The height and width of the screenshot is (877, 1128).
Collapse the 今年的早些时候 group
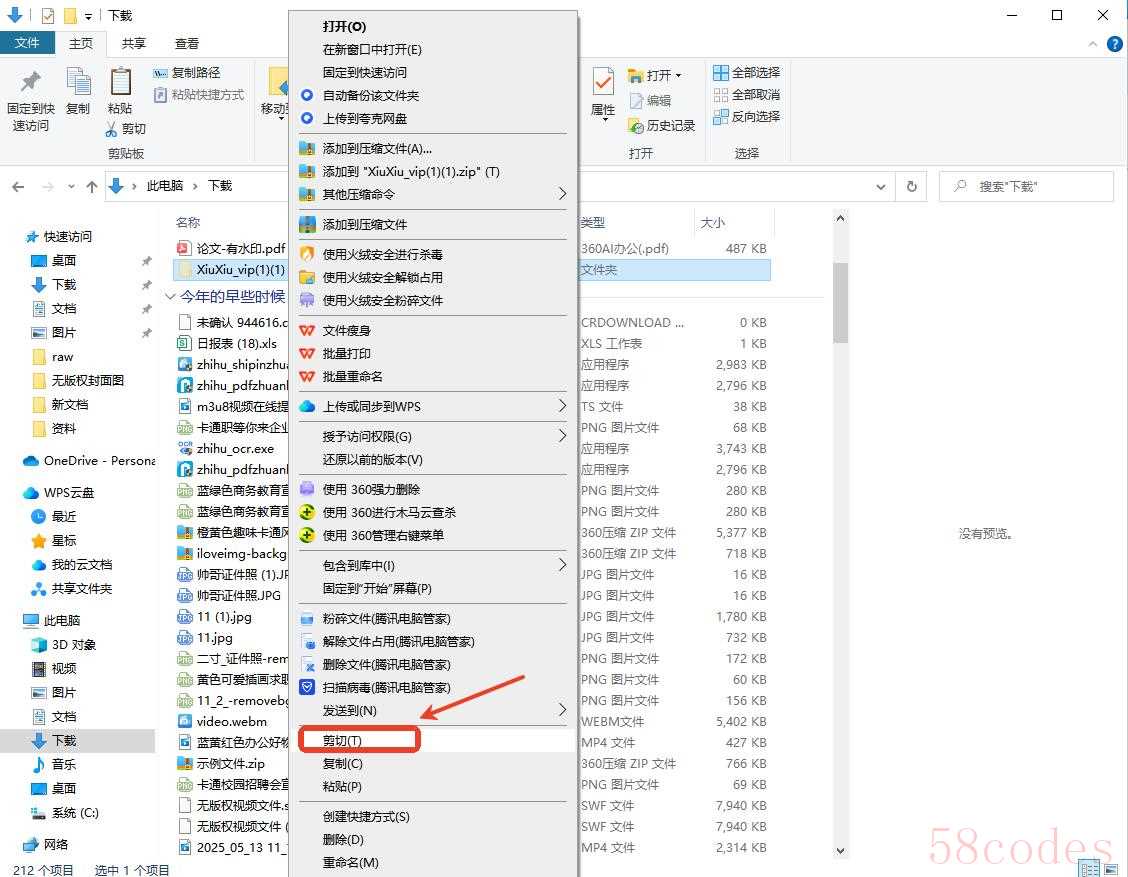[170, 297]
